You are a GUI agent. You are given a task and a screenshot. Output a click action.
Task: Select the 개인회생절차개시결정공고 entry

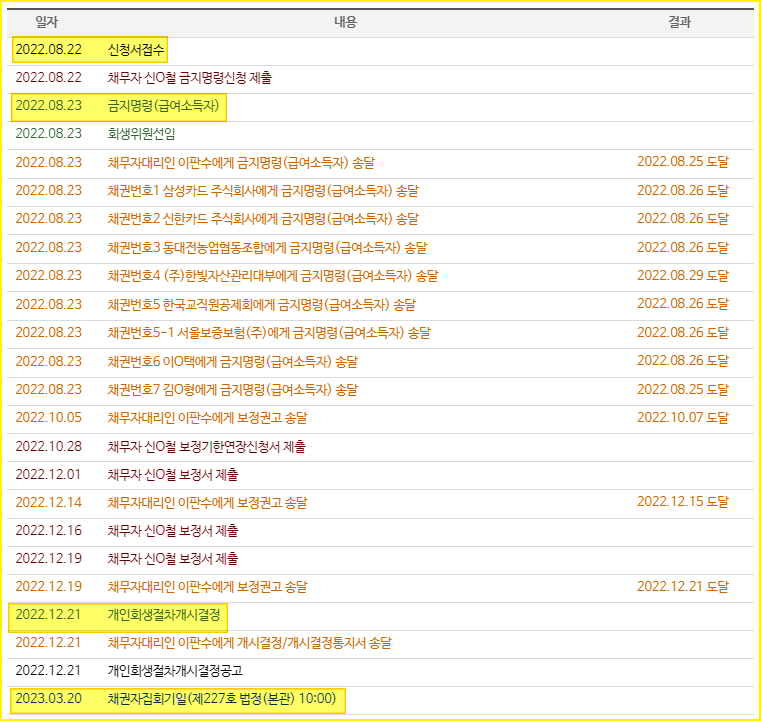(175, 671)
